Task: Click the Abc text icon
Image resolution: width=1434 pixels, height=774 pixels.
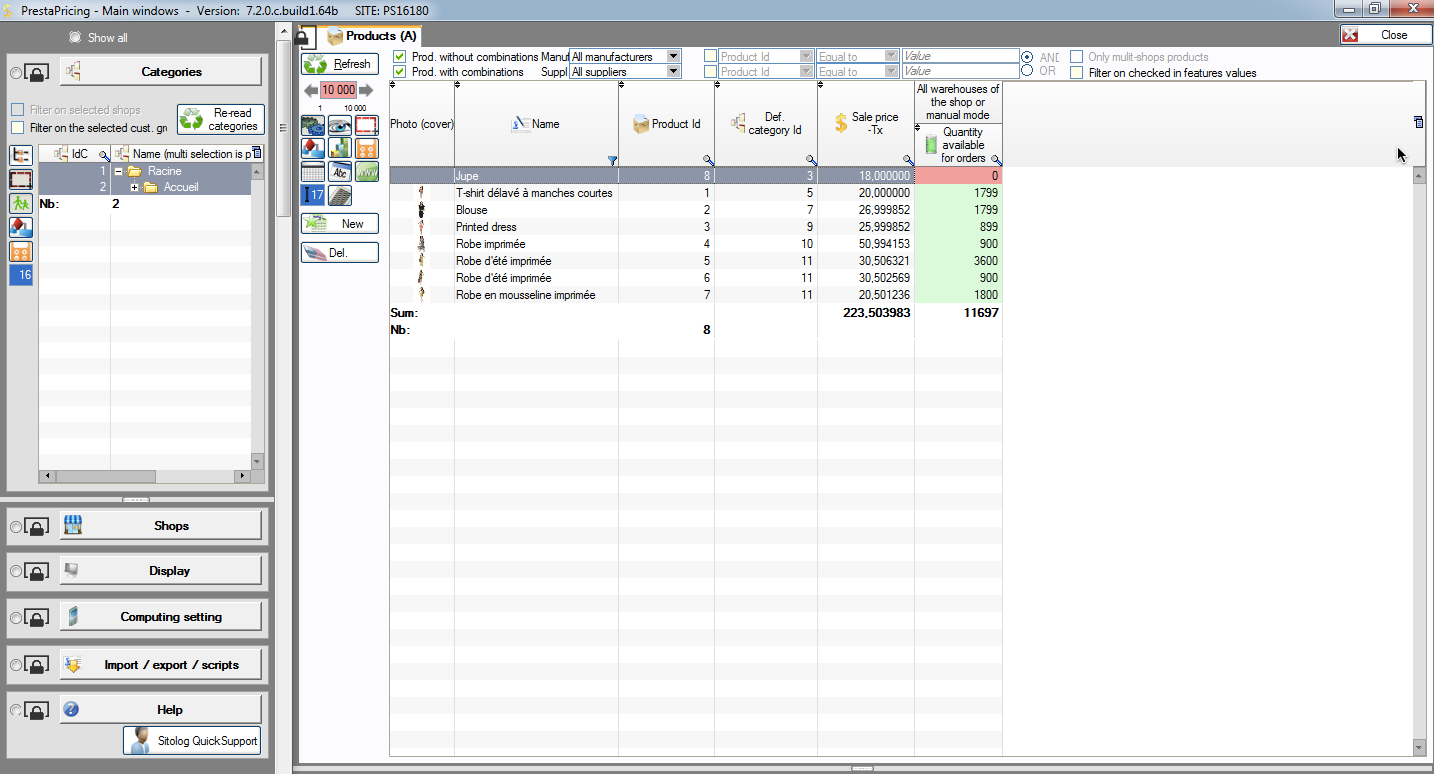Action: 340,171
